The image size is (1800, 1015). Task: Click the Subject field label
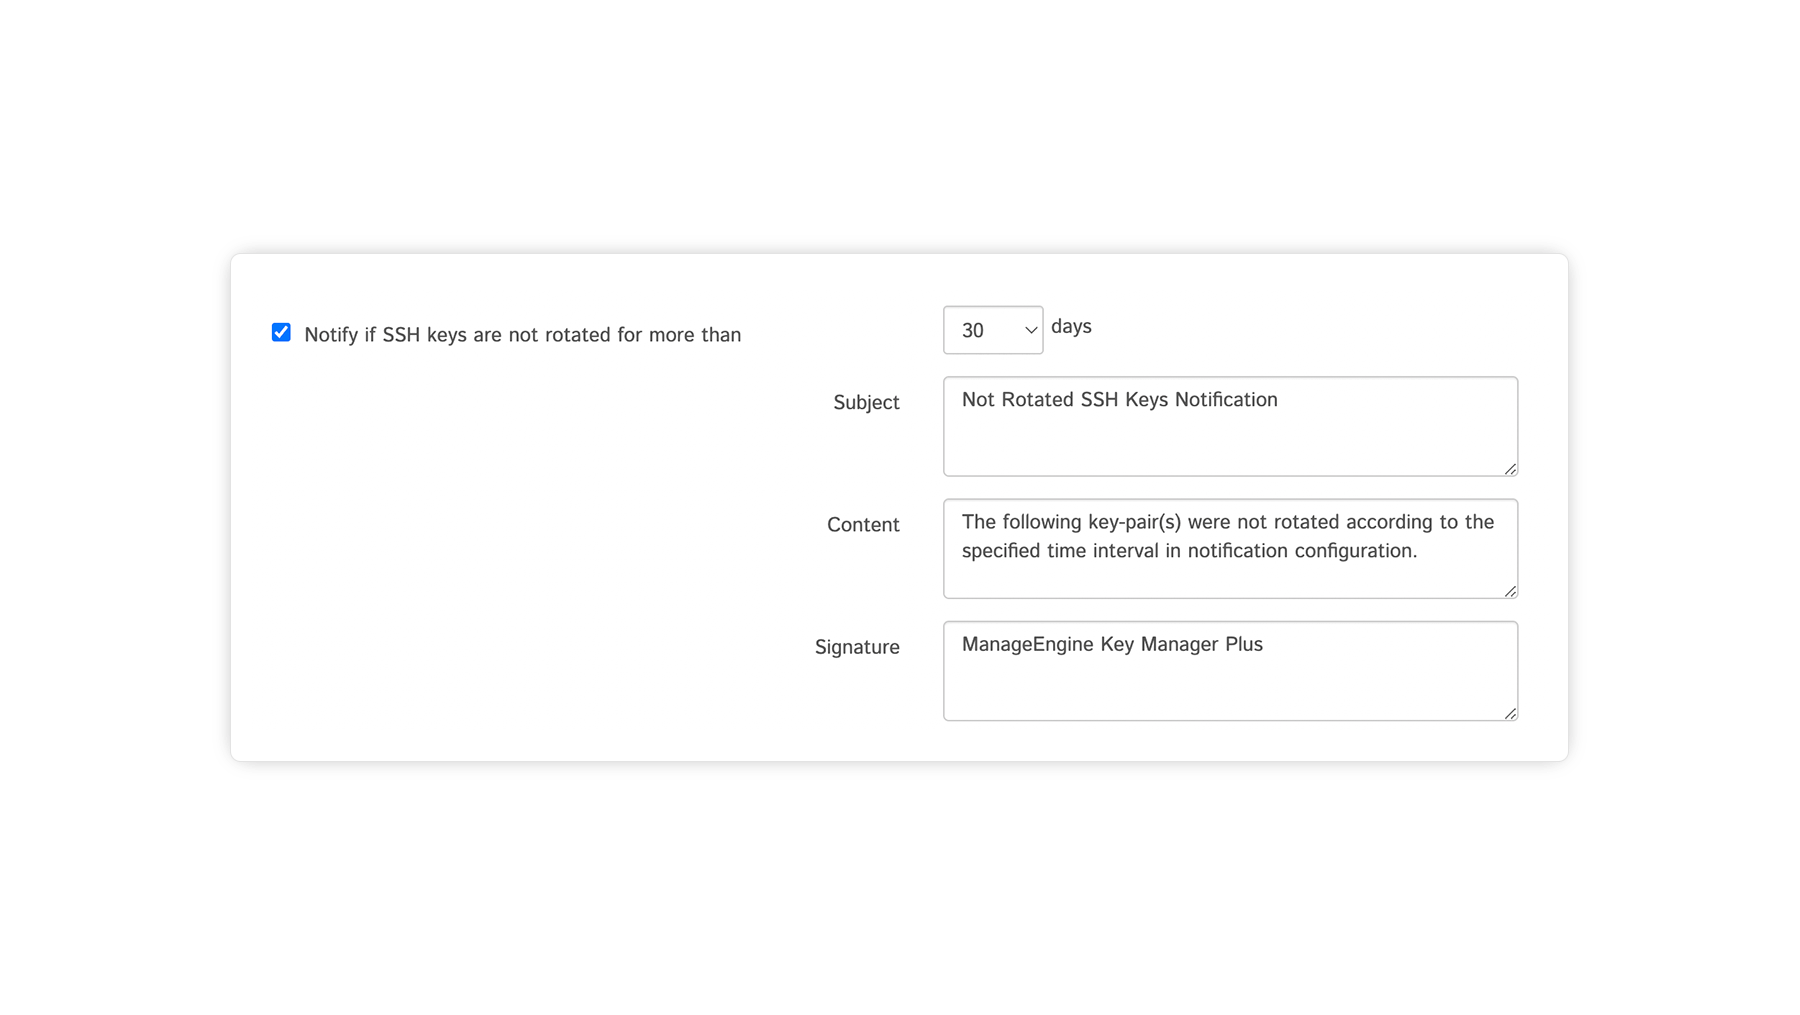[x=866, y=402]
